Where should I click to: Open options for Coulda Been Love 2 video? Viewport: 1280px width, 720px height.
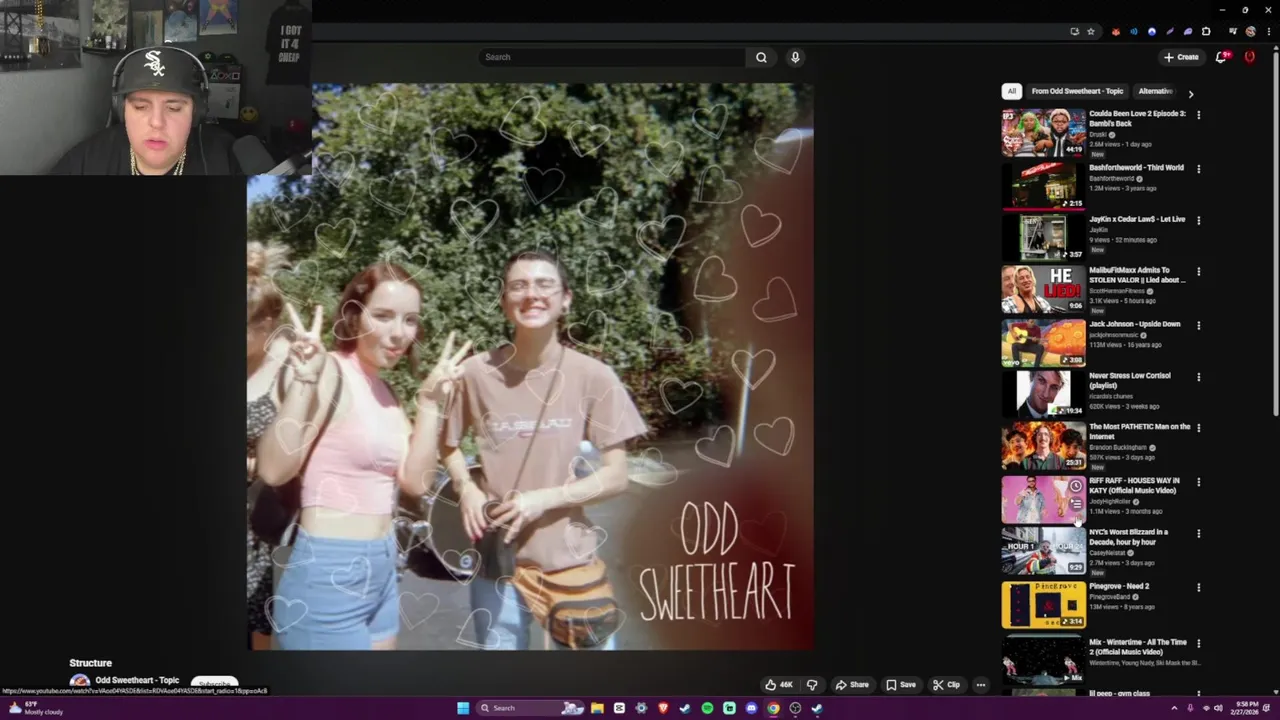[1198, 115]
